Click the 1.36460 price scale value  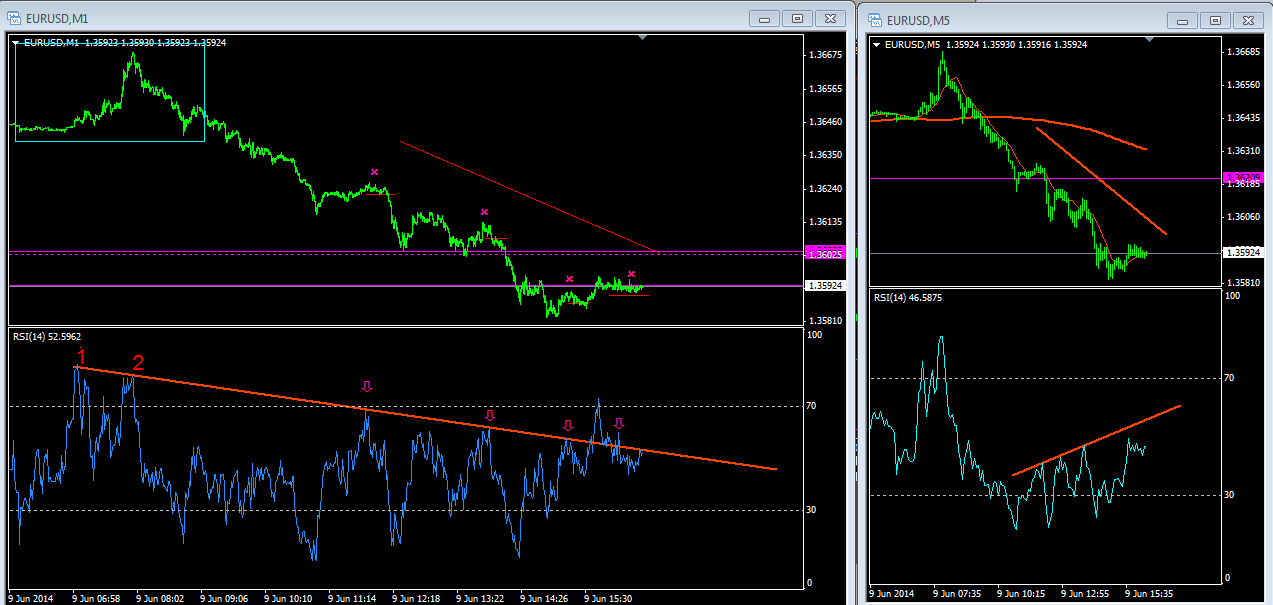point(826,122)
